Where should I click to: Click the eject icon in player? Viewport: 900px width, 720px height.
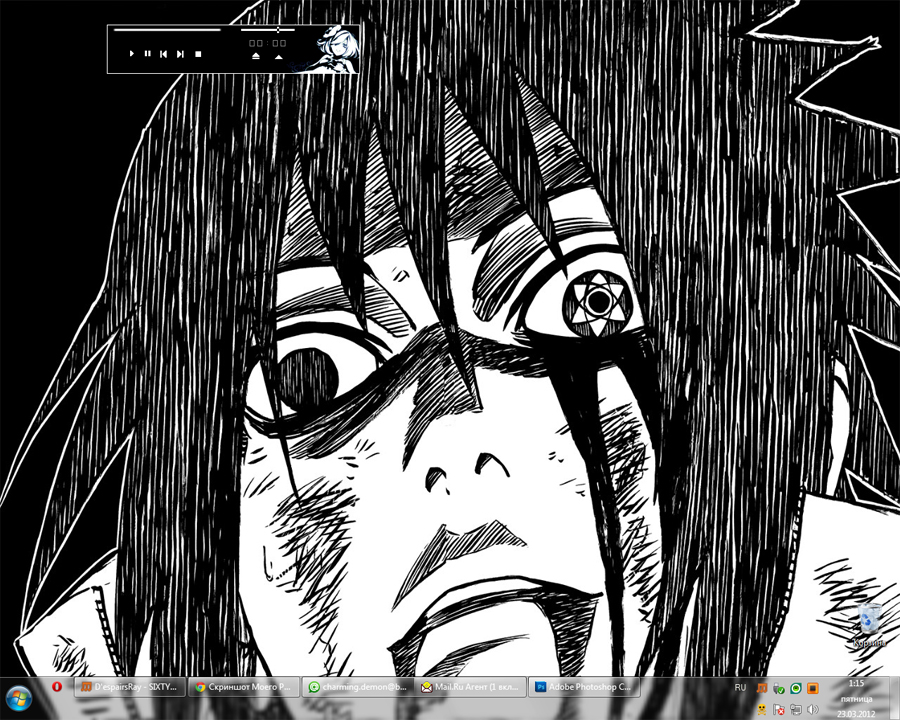256,56
